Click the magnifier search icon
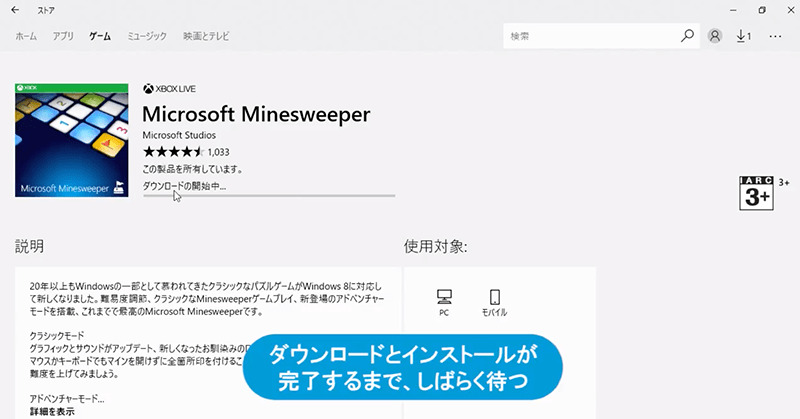 (x=687, y=36)
